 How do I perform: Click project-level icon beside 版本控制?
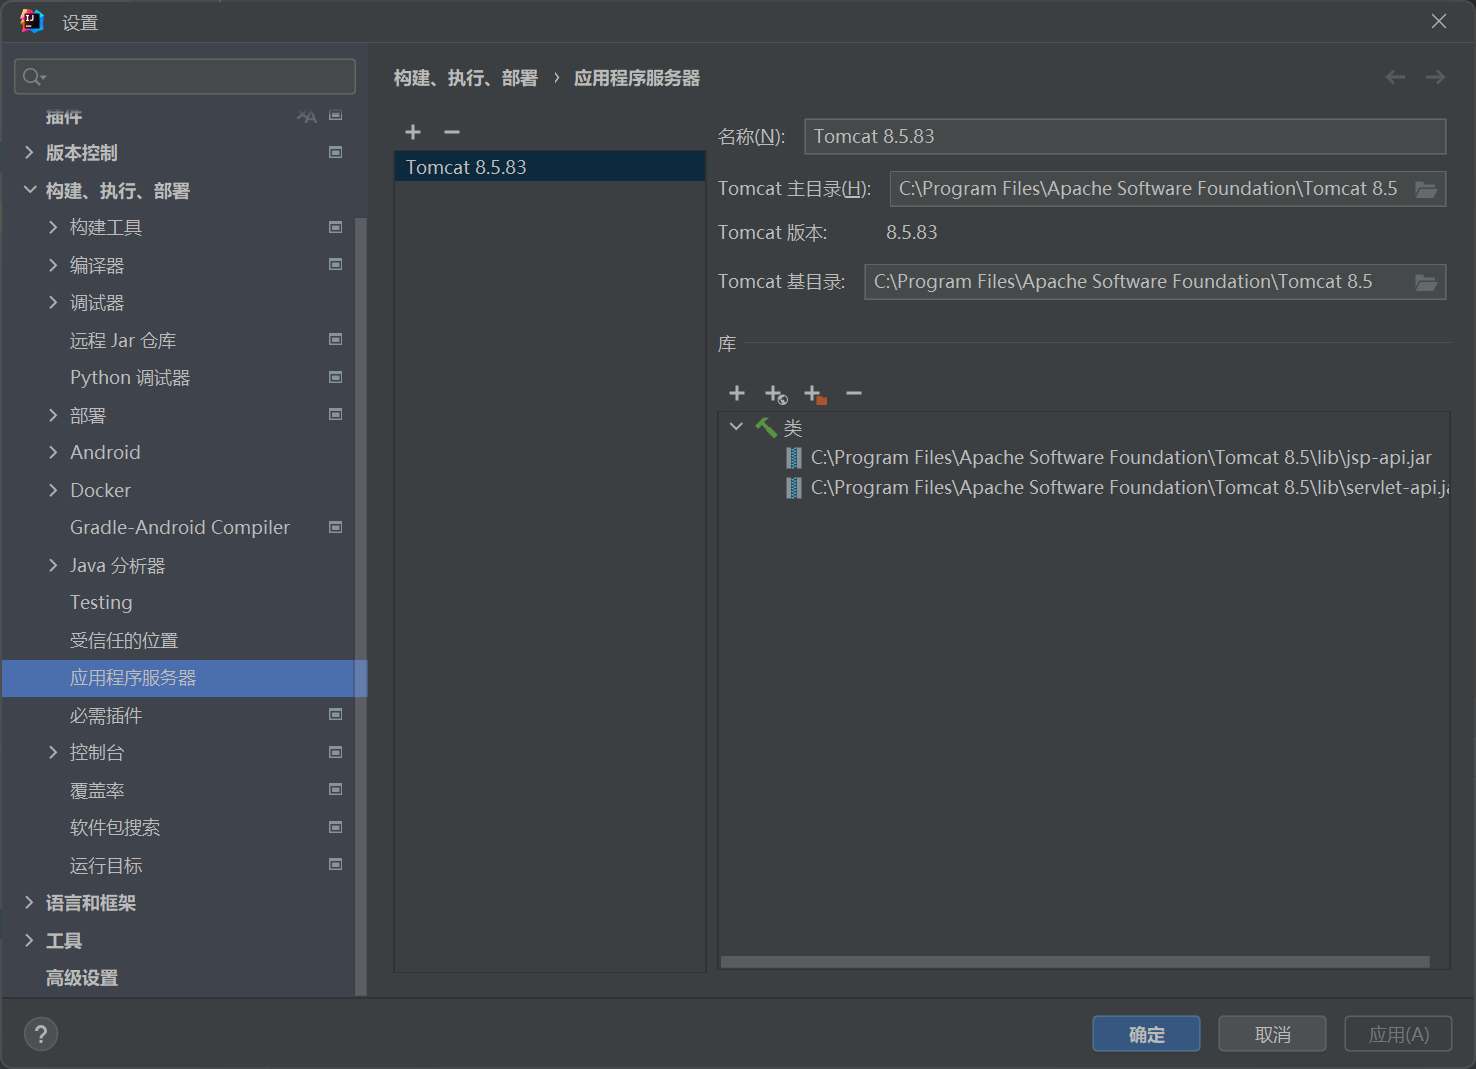336,152
